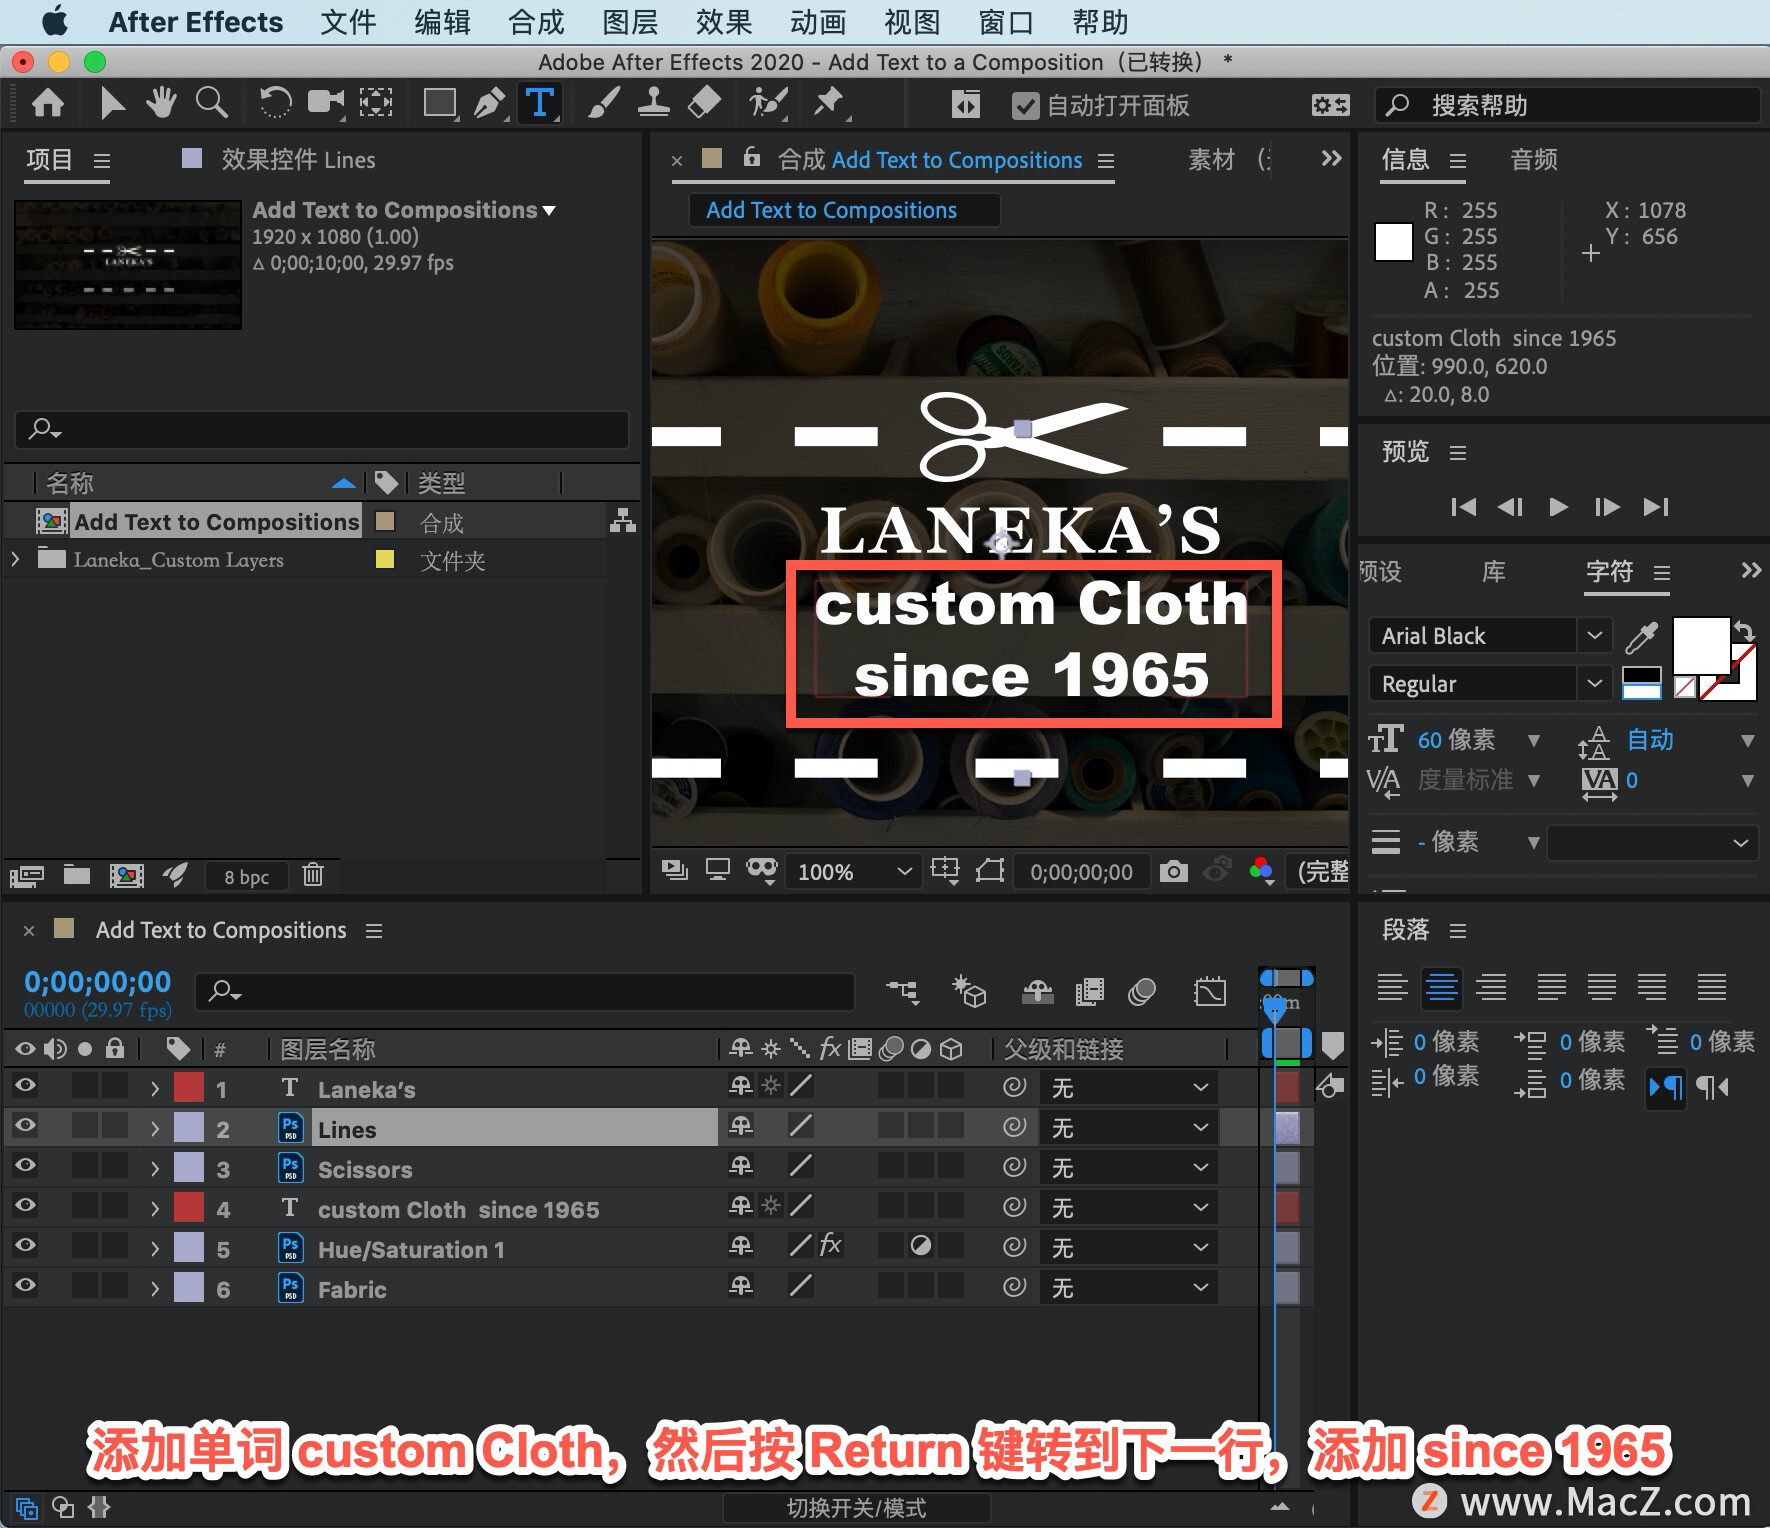Enable motion blur icon in timeline header

pos(1141,992)
